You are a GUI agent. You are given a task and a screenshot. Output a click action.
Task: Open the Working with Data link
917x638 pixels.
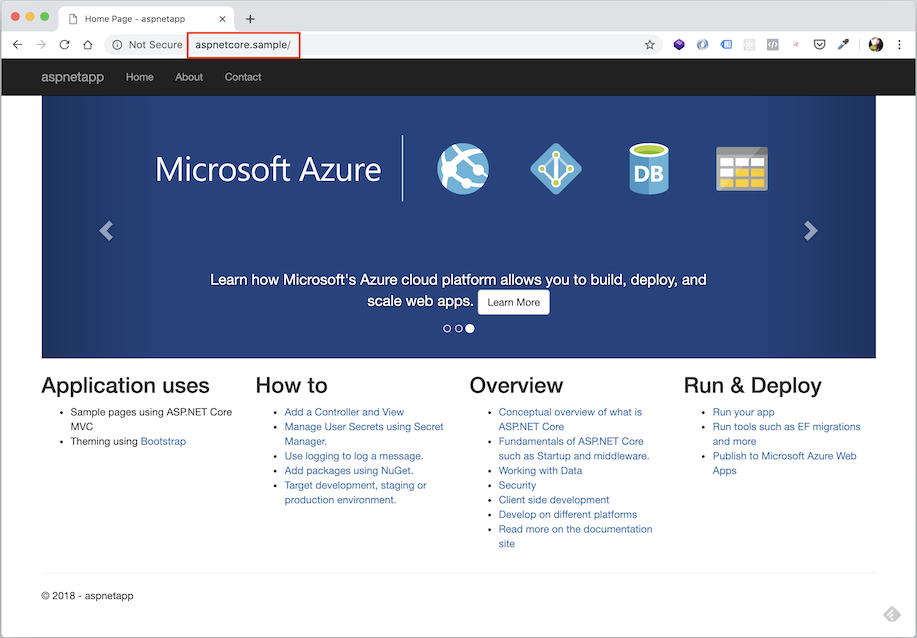(x=540, y=471)
